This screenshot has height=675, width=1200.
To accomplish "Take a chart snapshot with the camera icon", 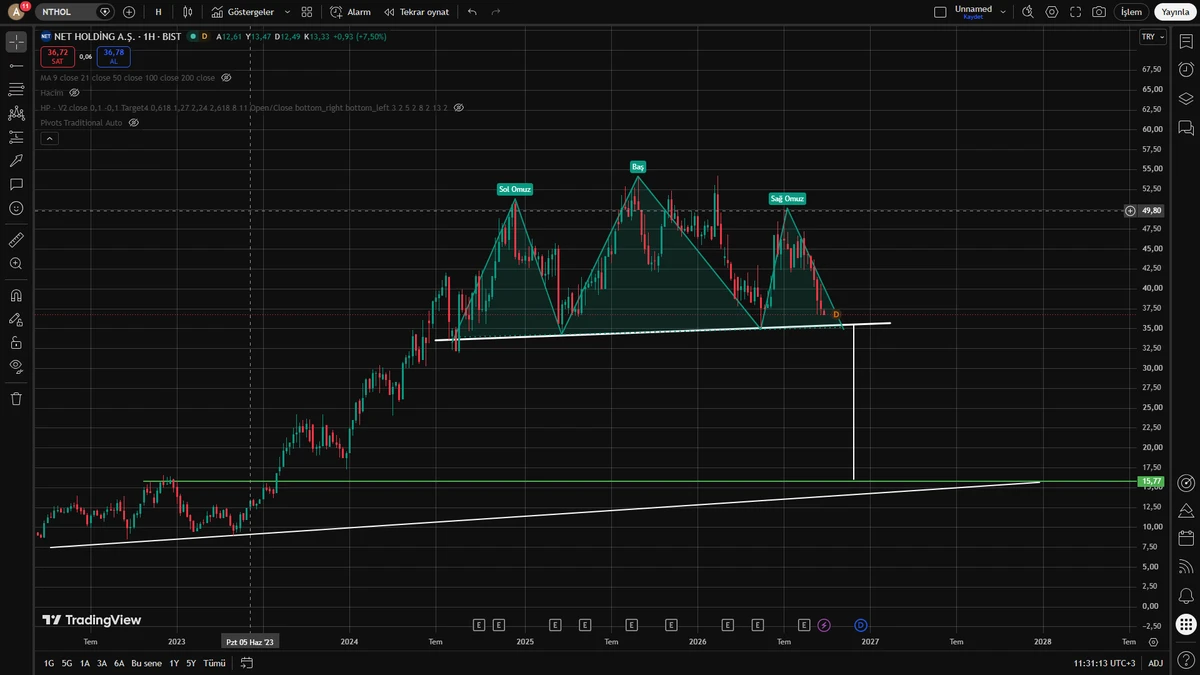I will [x=1099, y=12].
